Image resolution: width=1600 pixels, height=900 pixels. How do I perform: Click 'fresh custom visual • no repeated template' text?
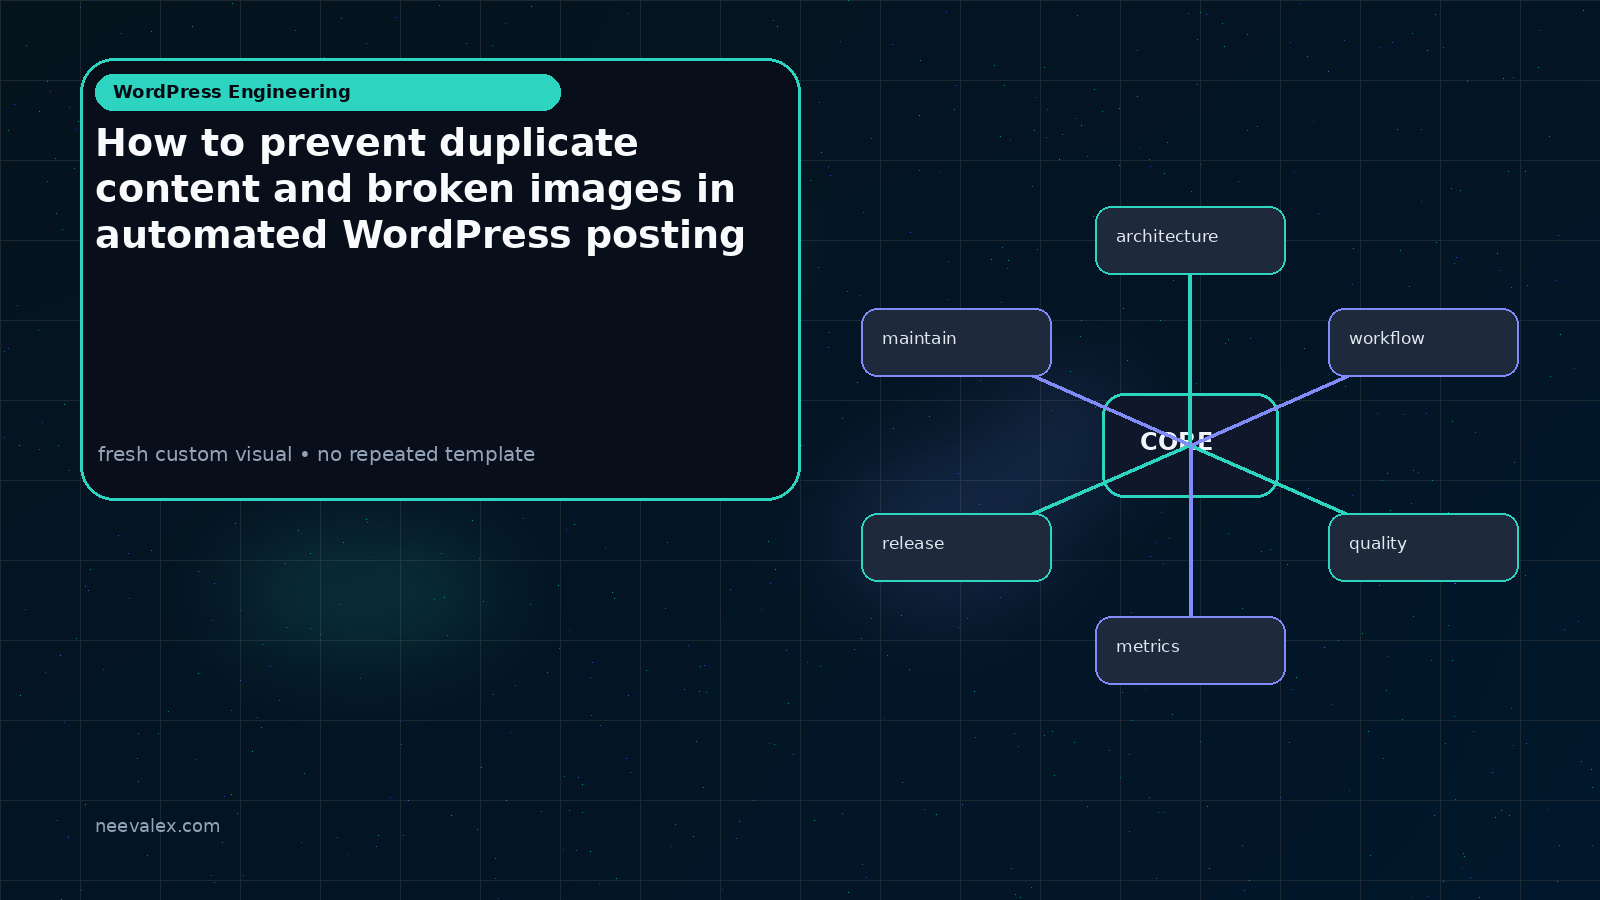coord(316,454)
